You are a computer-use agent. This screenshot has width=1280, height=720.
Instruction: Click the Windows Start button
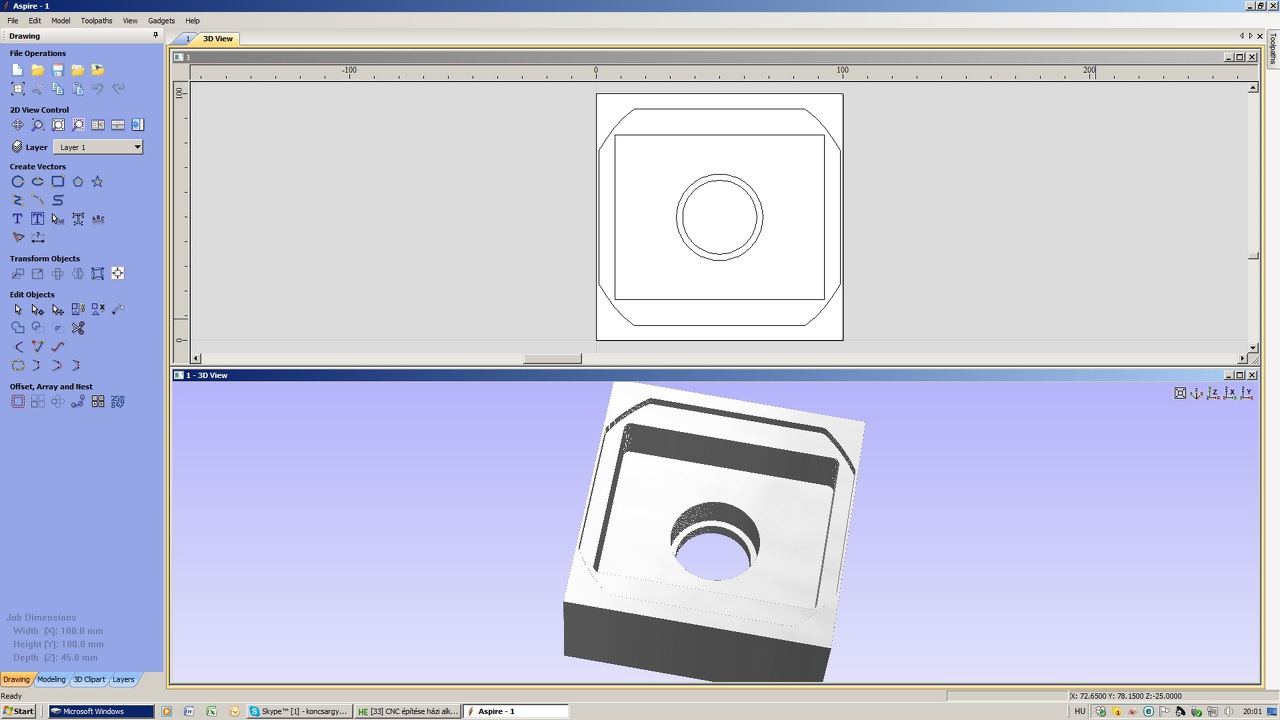point(18,711)
